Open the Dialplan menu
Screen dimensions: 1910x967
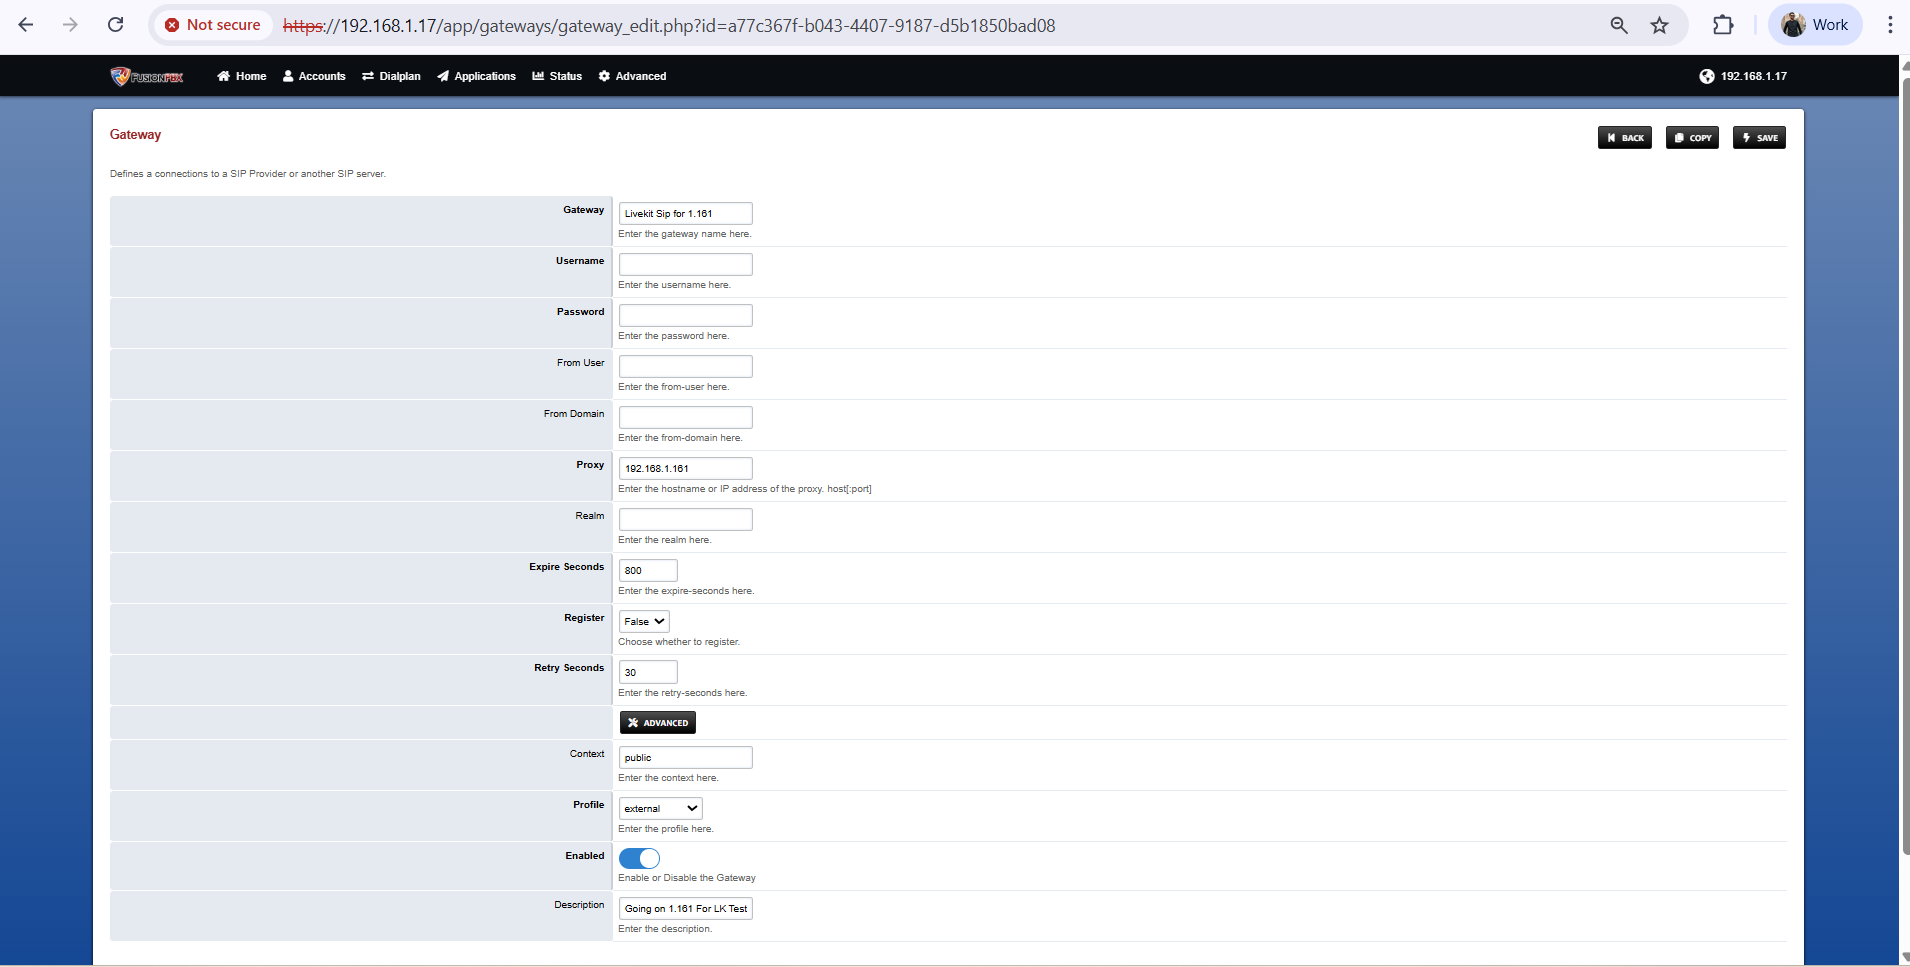pos(391,76)
